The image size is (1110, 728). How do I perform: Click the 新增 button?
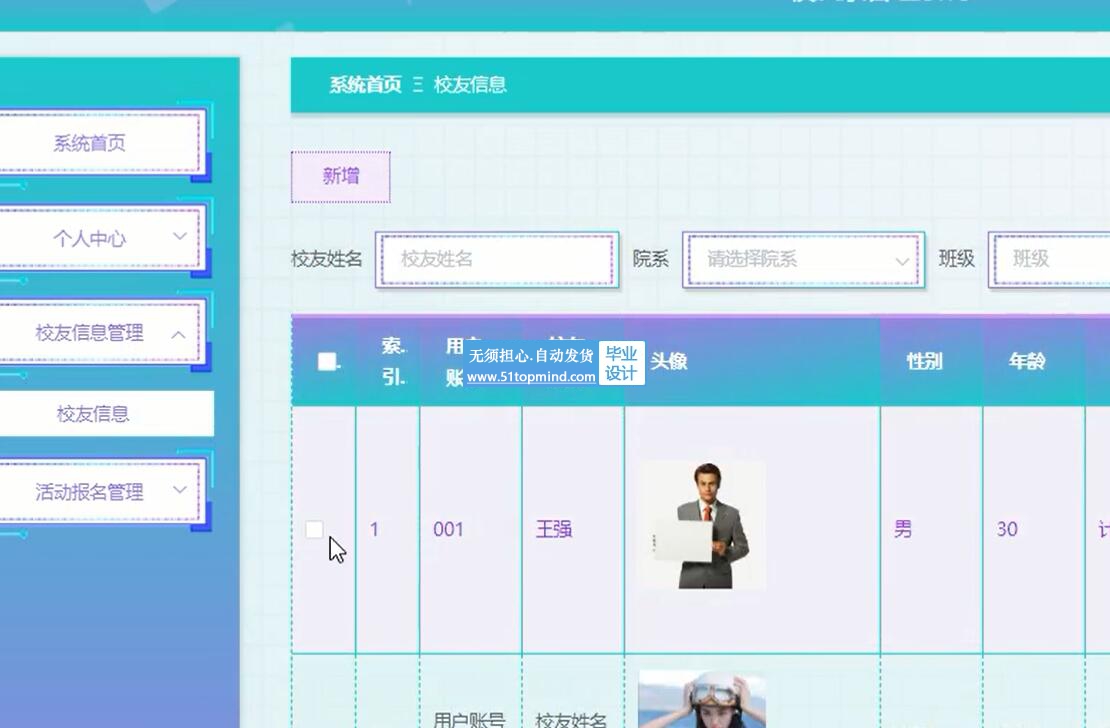(x=341, y=176)
